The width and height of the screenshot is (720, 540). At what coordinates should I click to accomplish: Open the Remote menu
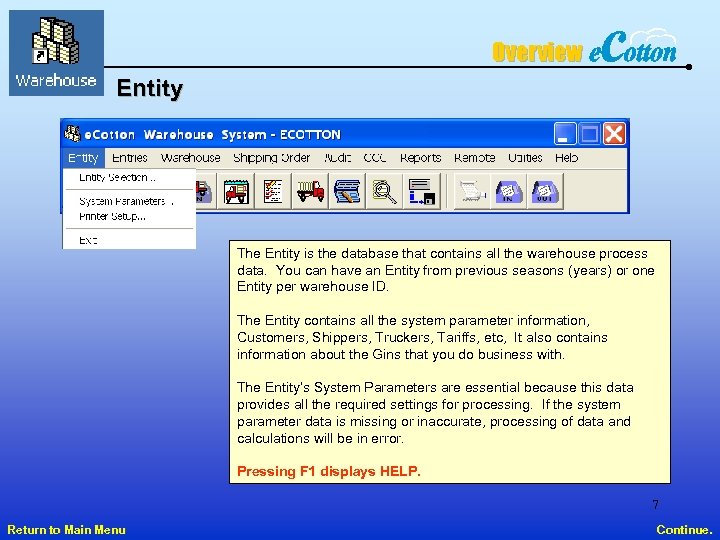[x=474, y=158]
